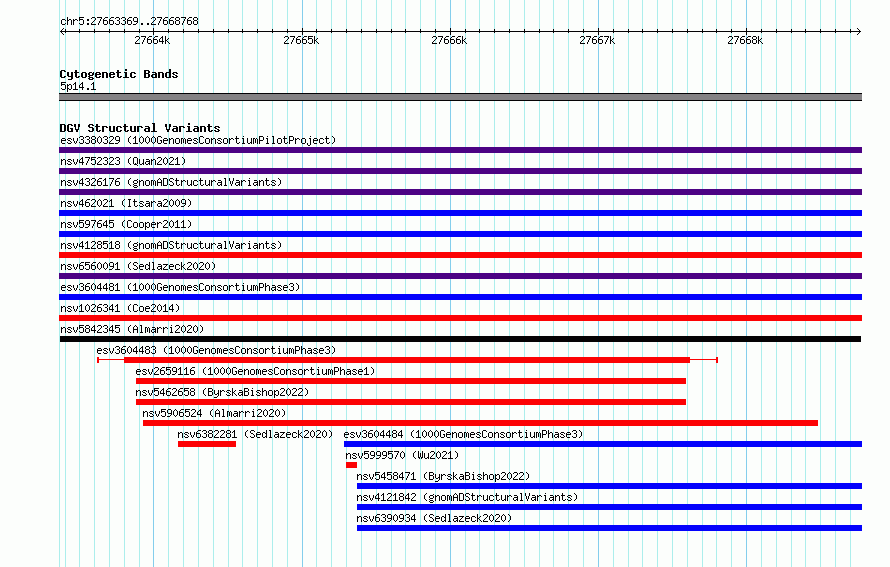Select the blue bar under nsv5458471 (ByrskaBishop2022)
The width and height of the screenshot is (890, 567).
(x=610, y=486)
